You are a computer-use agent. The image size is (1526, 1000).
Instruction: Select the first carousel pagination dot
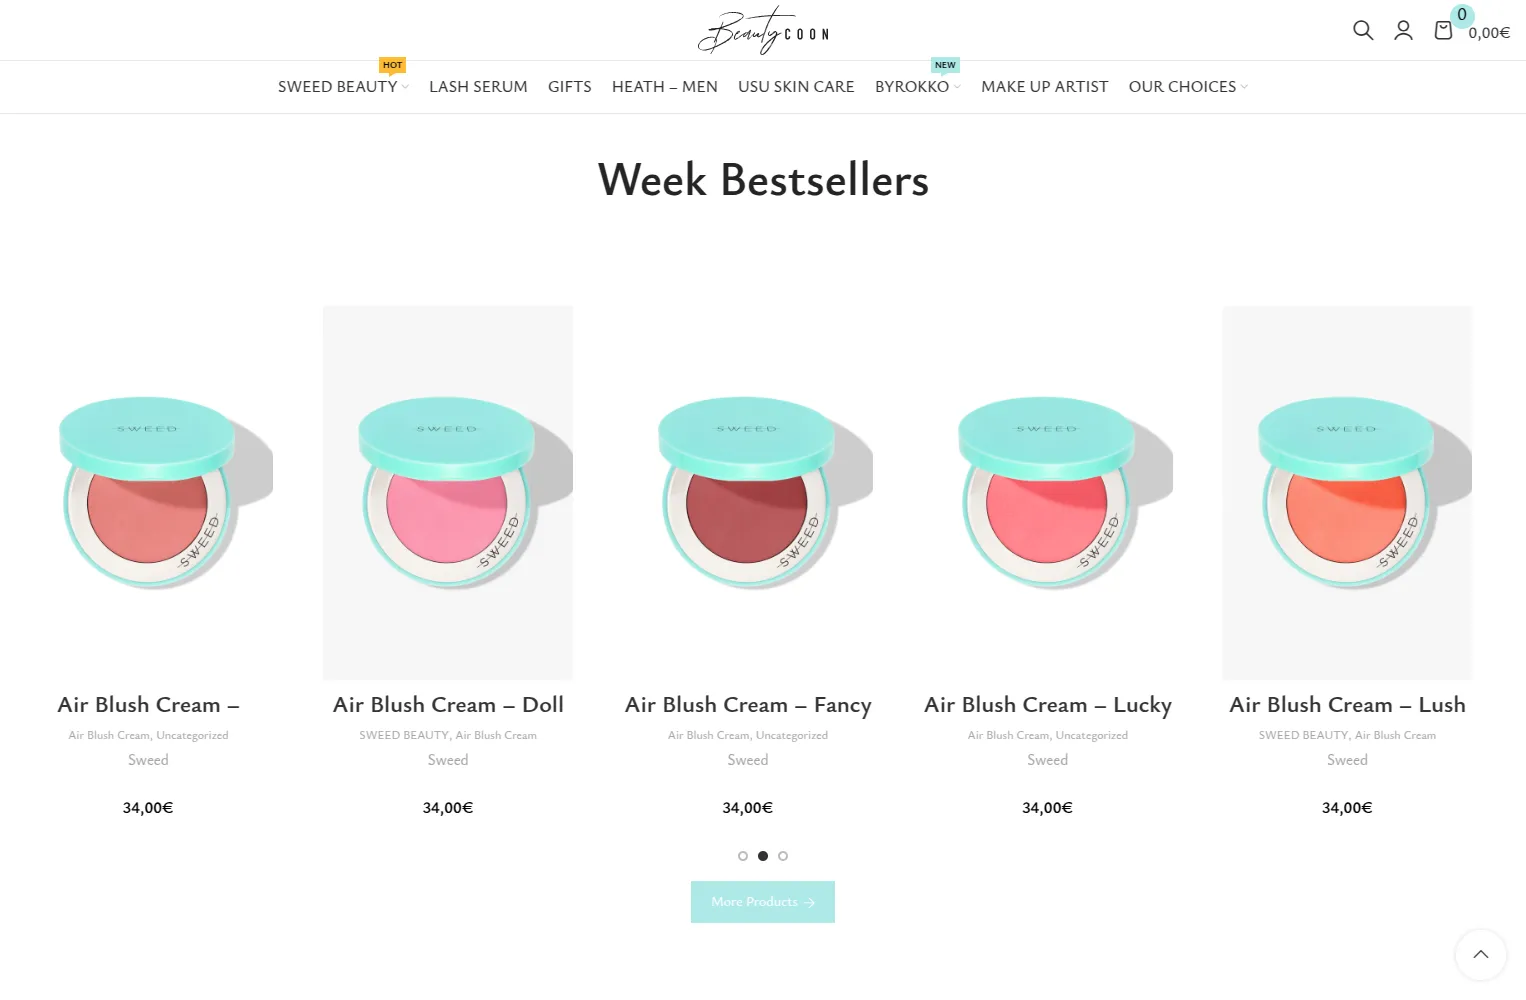click(x=743, y=856)
